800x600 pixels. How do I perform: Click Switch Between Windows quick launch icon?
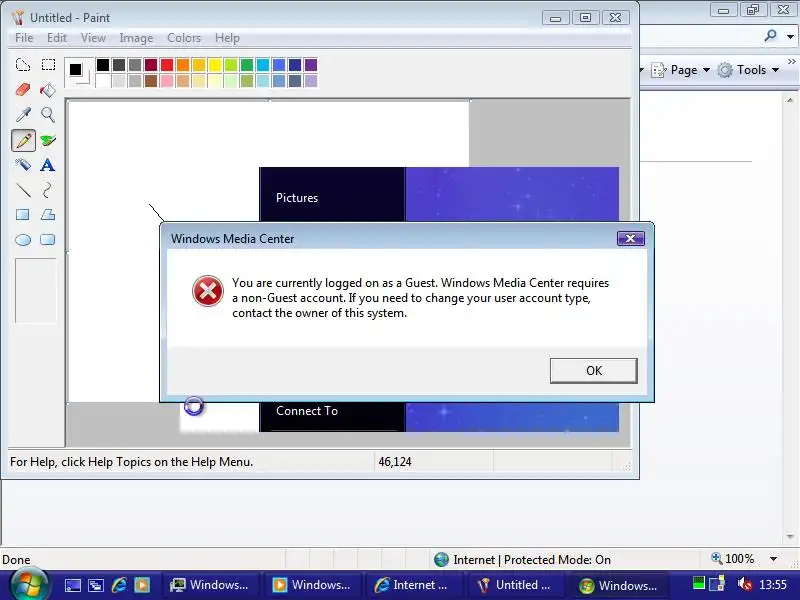click(x=95, y=585)
